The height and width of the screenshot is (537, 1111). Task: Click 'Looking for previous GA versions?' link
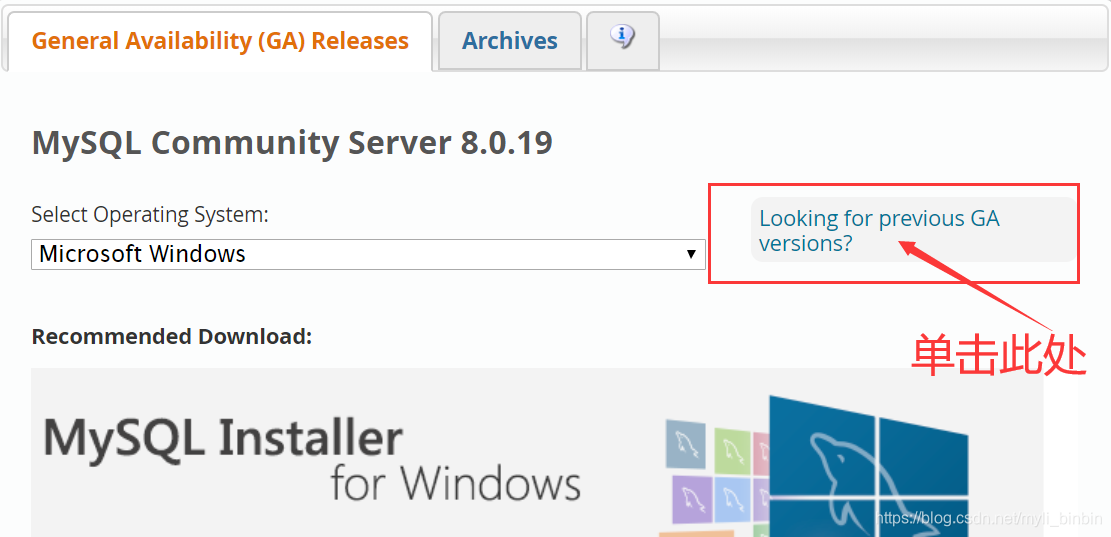[x=879, y=230]
